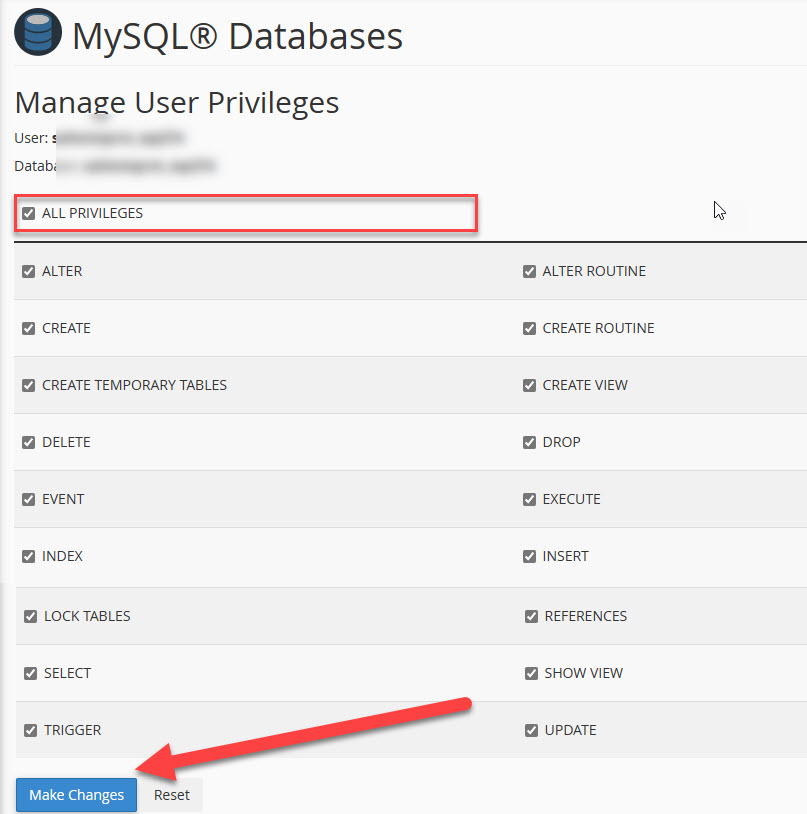Click the Reset button

(171, 795)
